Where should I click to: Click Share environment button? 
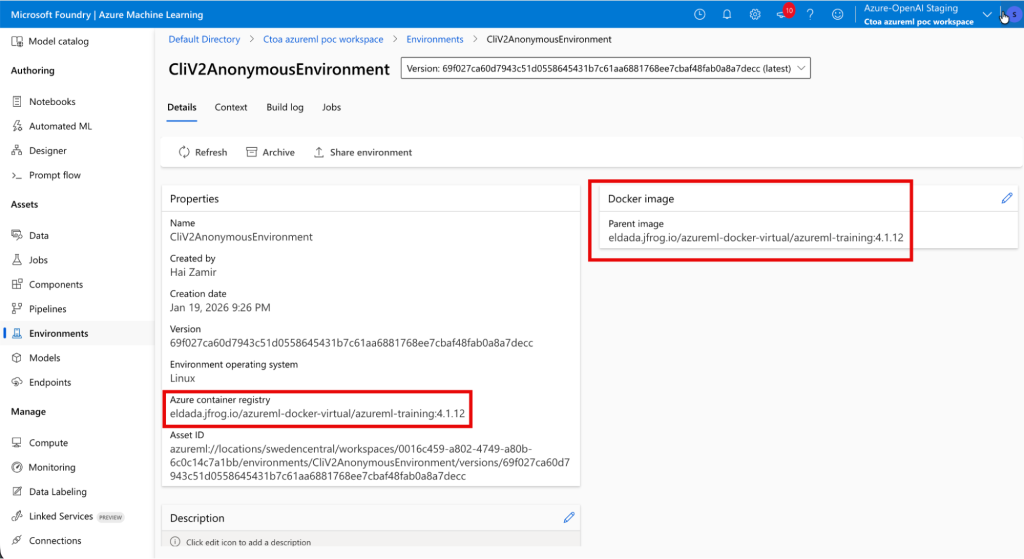362,152
